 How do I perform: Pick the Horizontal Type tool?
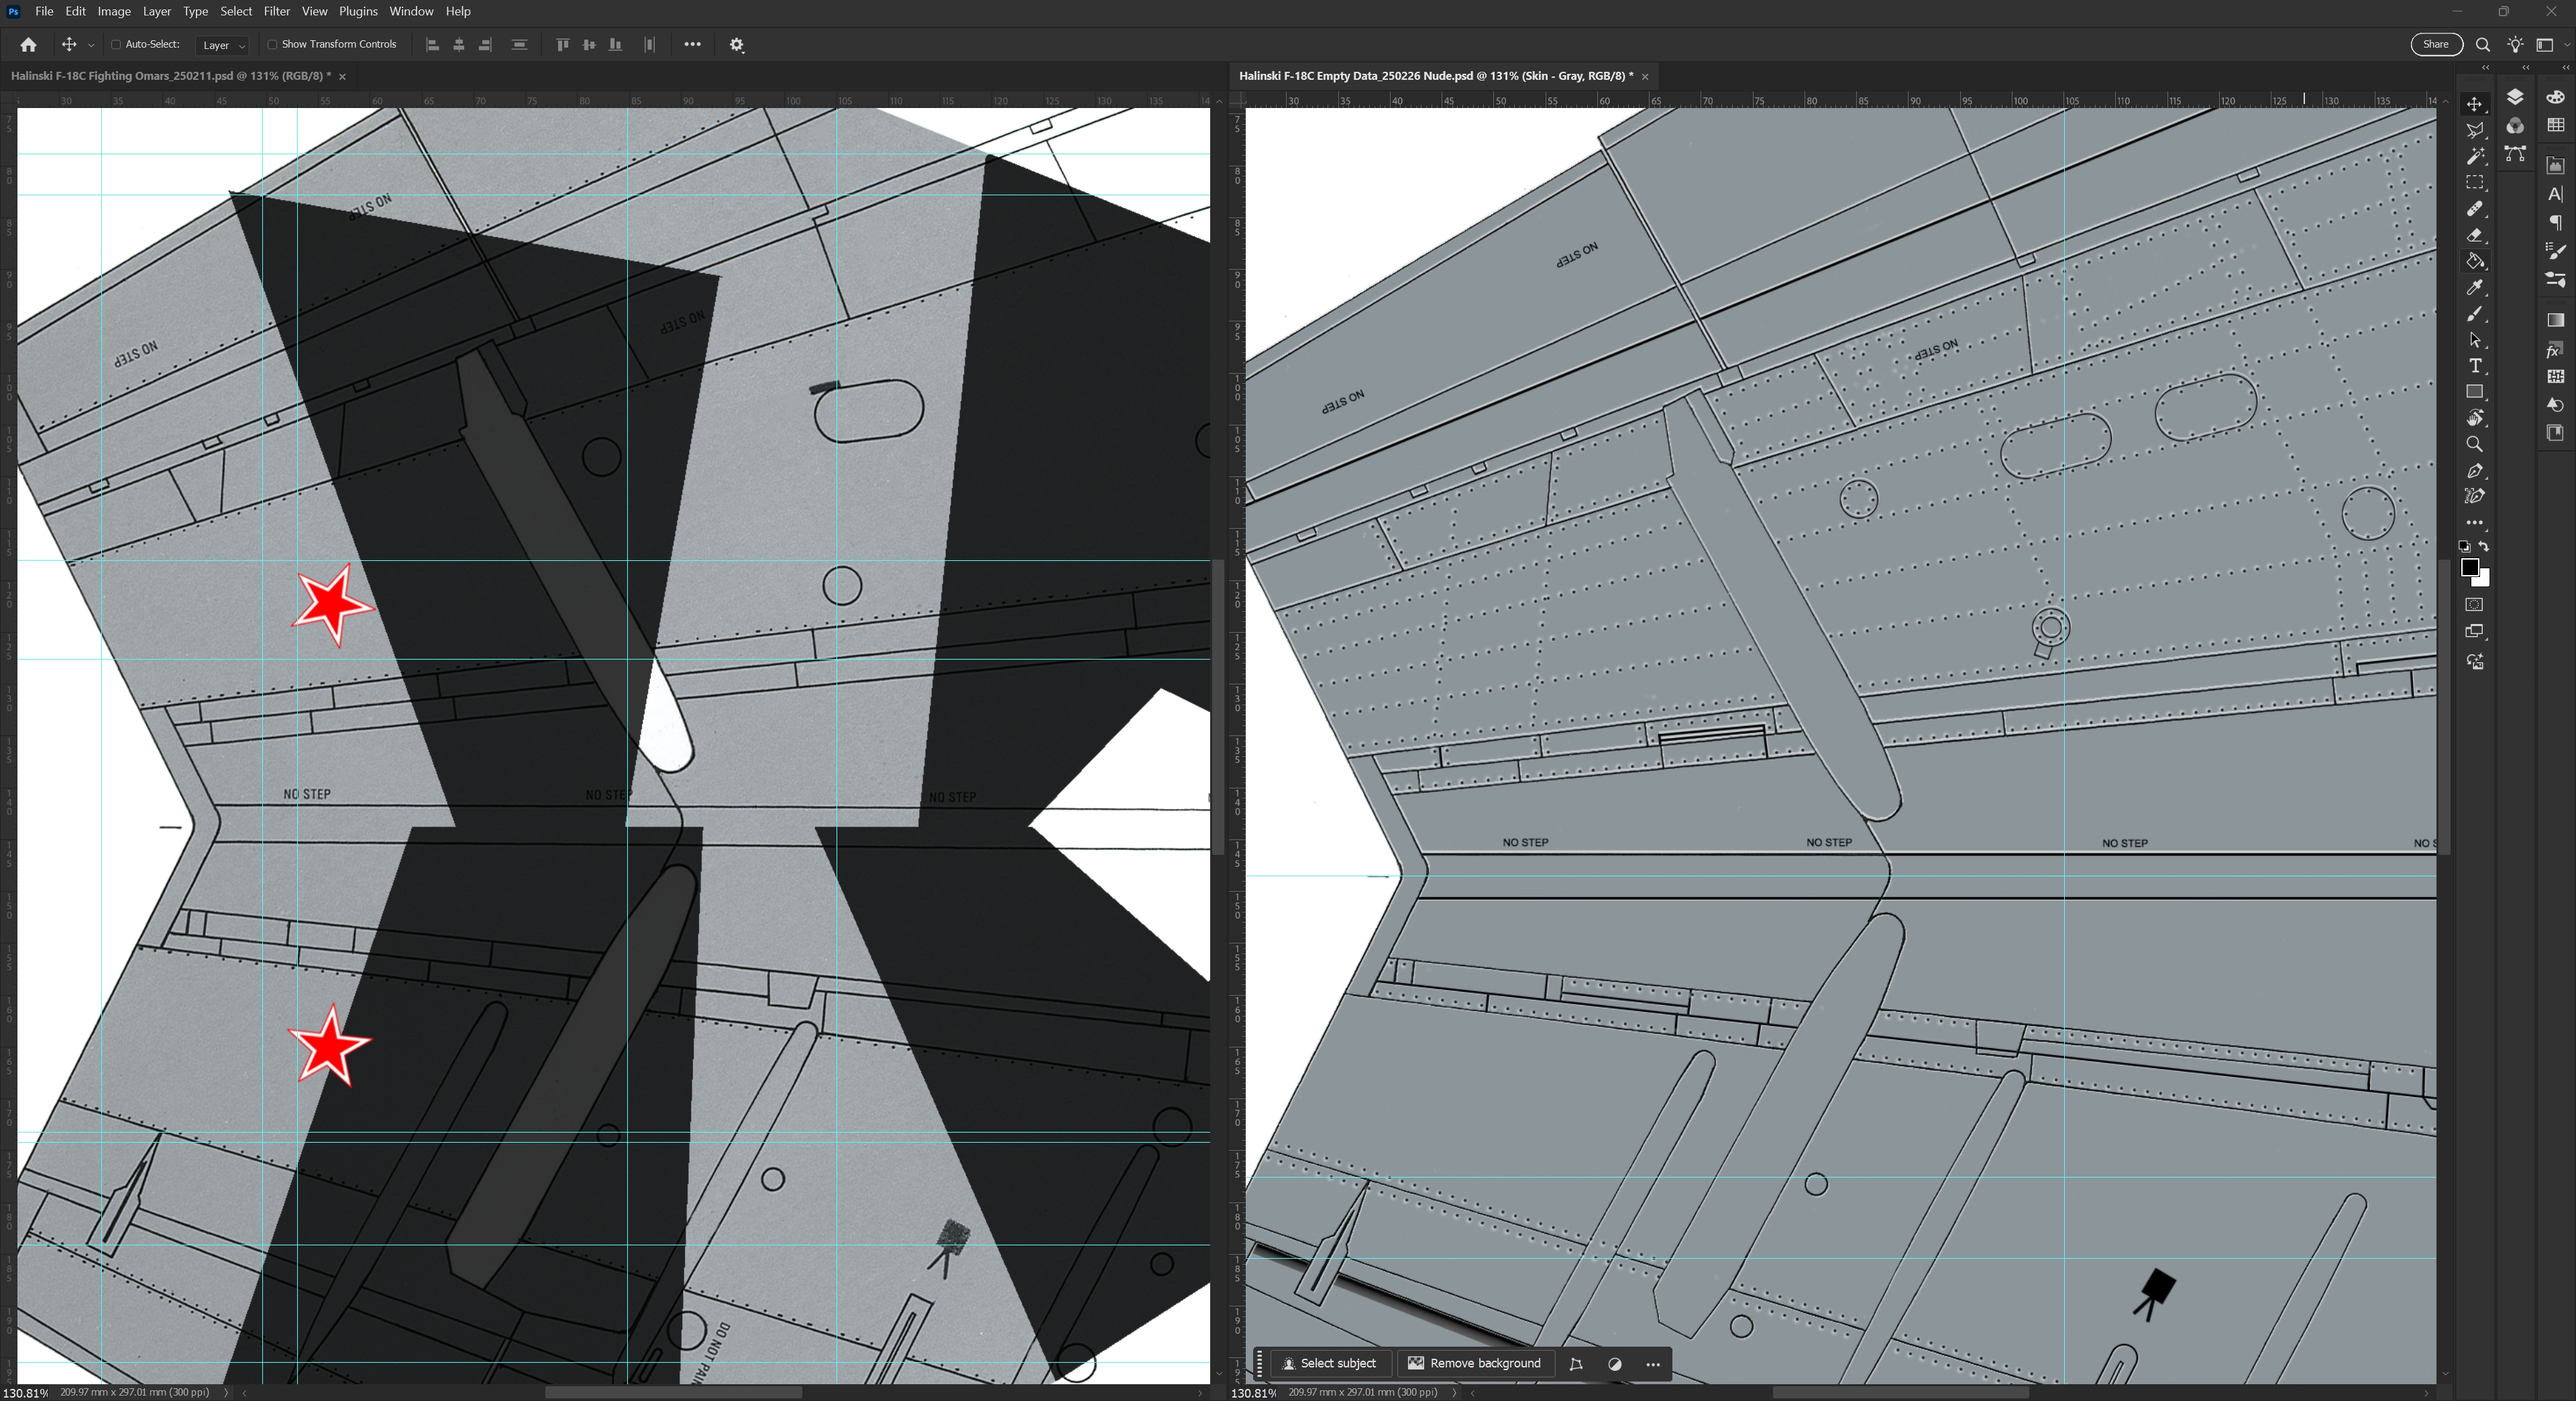pos(2475,366)
